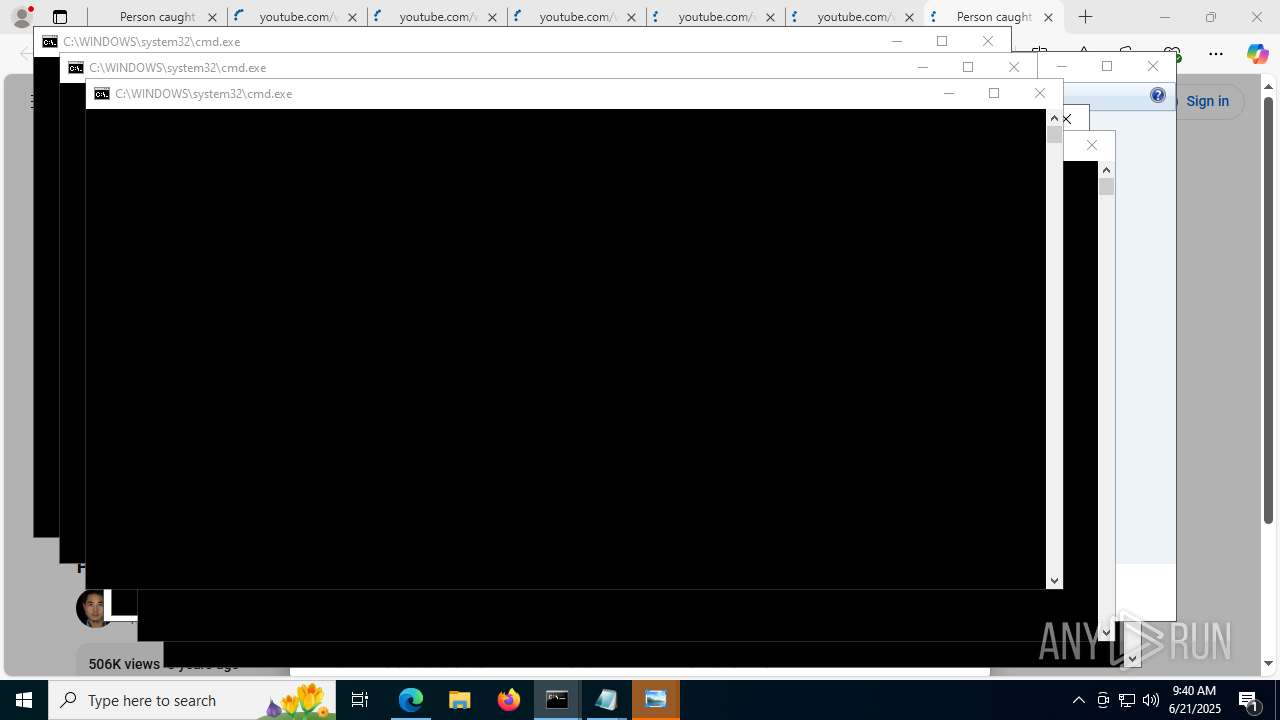Maximize the front cmd.exe window
The width and height of the screenshot is (1280, 720).
click(x=994, y=93)
